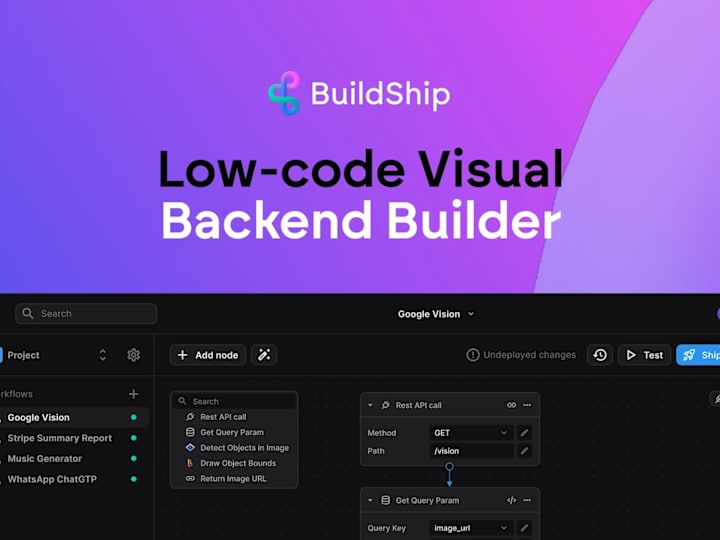
Task: Edit the Query Key with pencil icon
Action: tap(524, 528)
